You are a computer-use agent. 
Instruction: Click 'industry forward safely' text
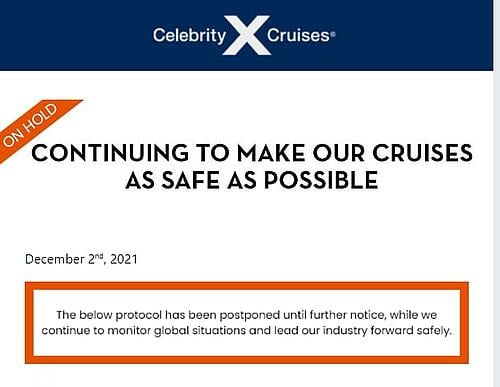pos(387,331)
